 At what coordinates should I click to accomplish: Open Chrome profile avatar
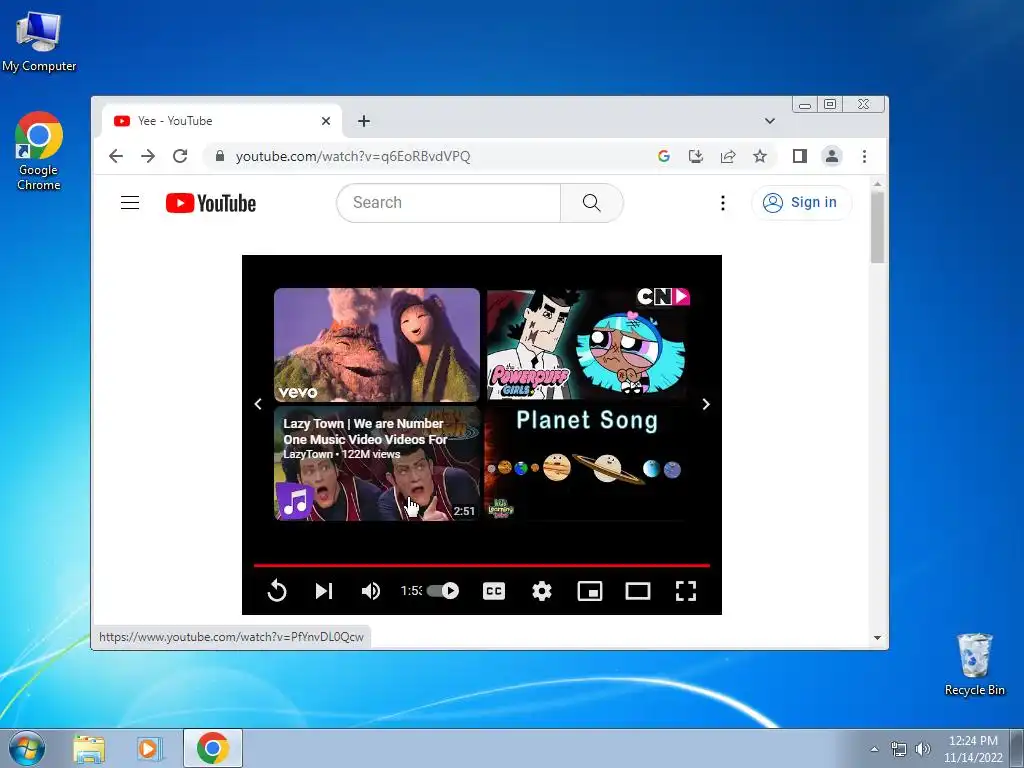coord(832,156)
